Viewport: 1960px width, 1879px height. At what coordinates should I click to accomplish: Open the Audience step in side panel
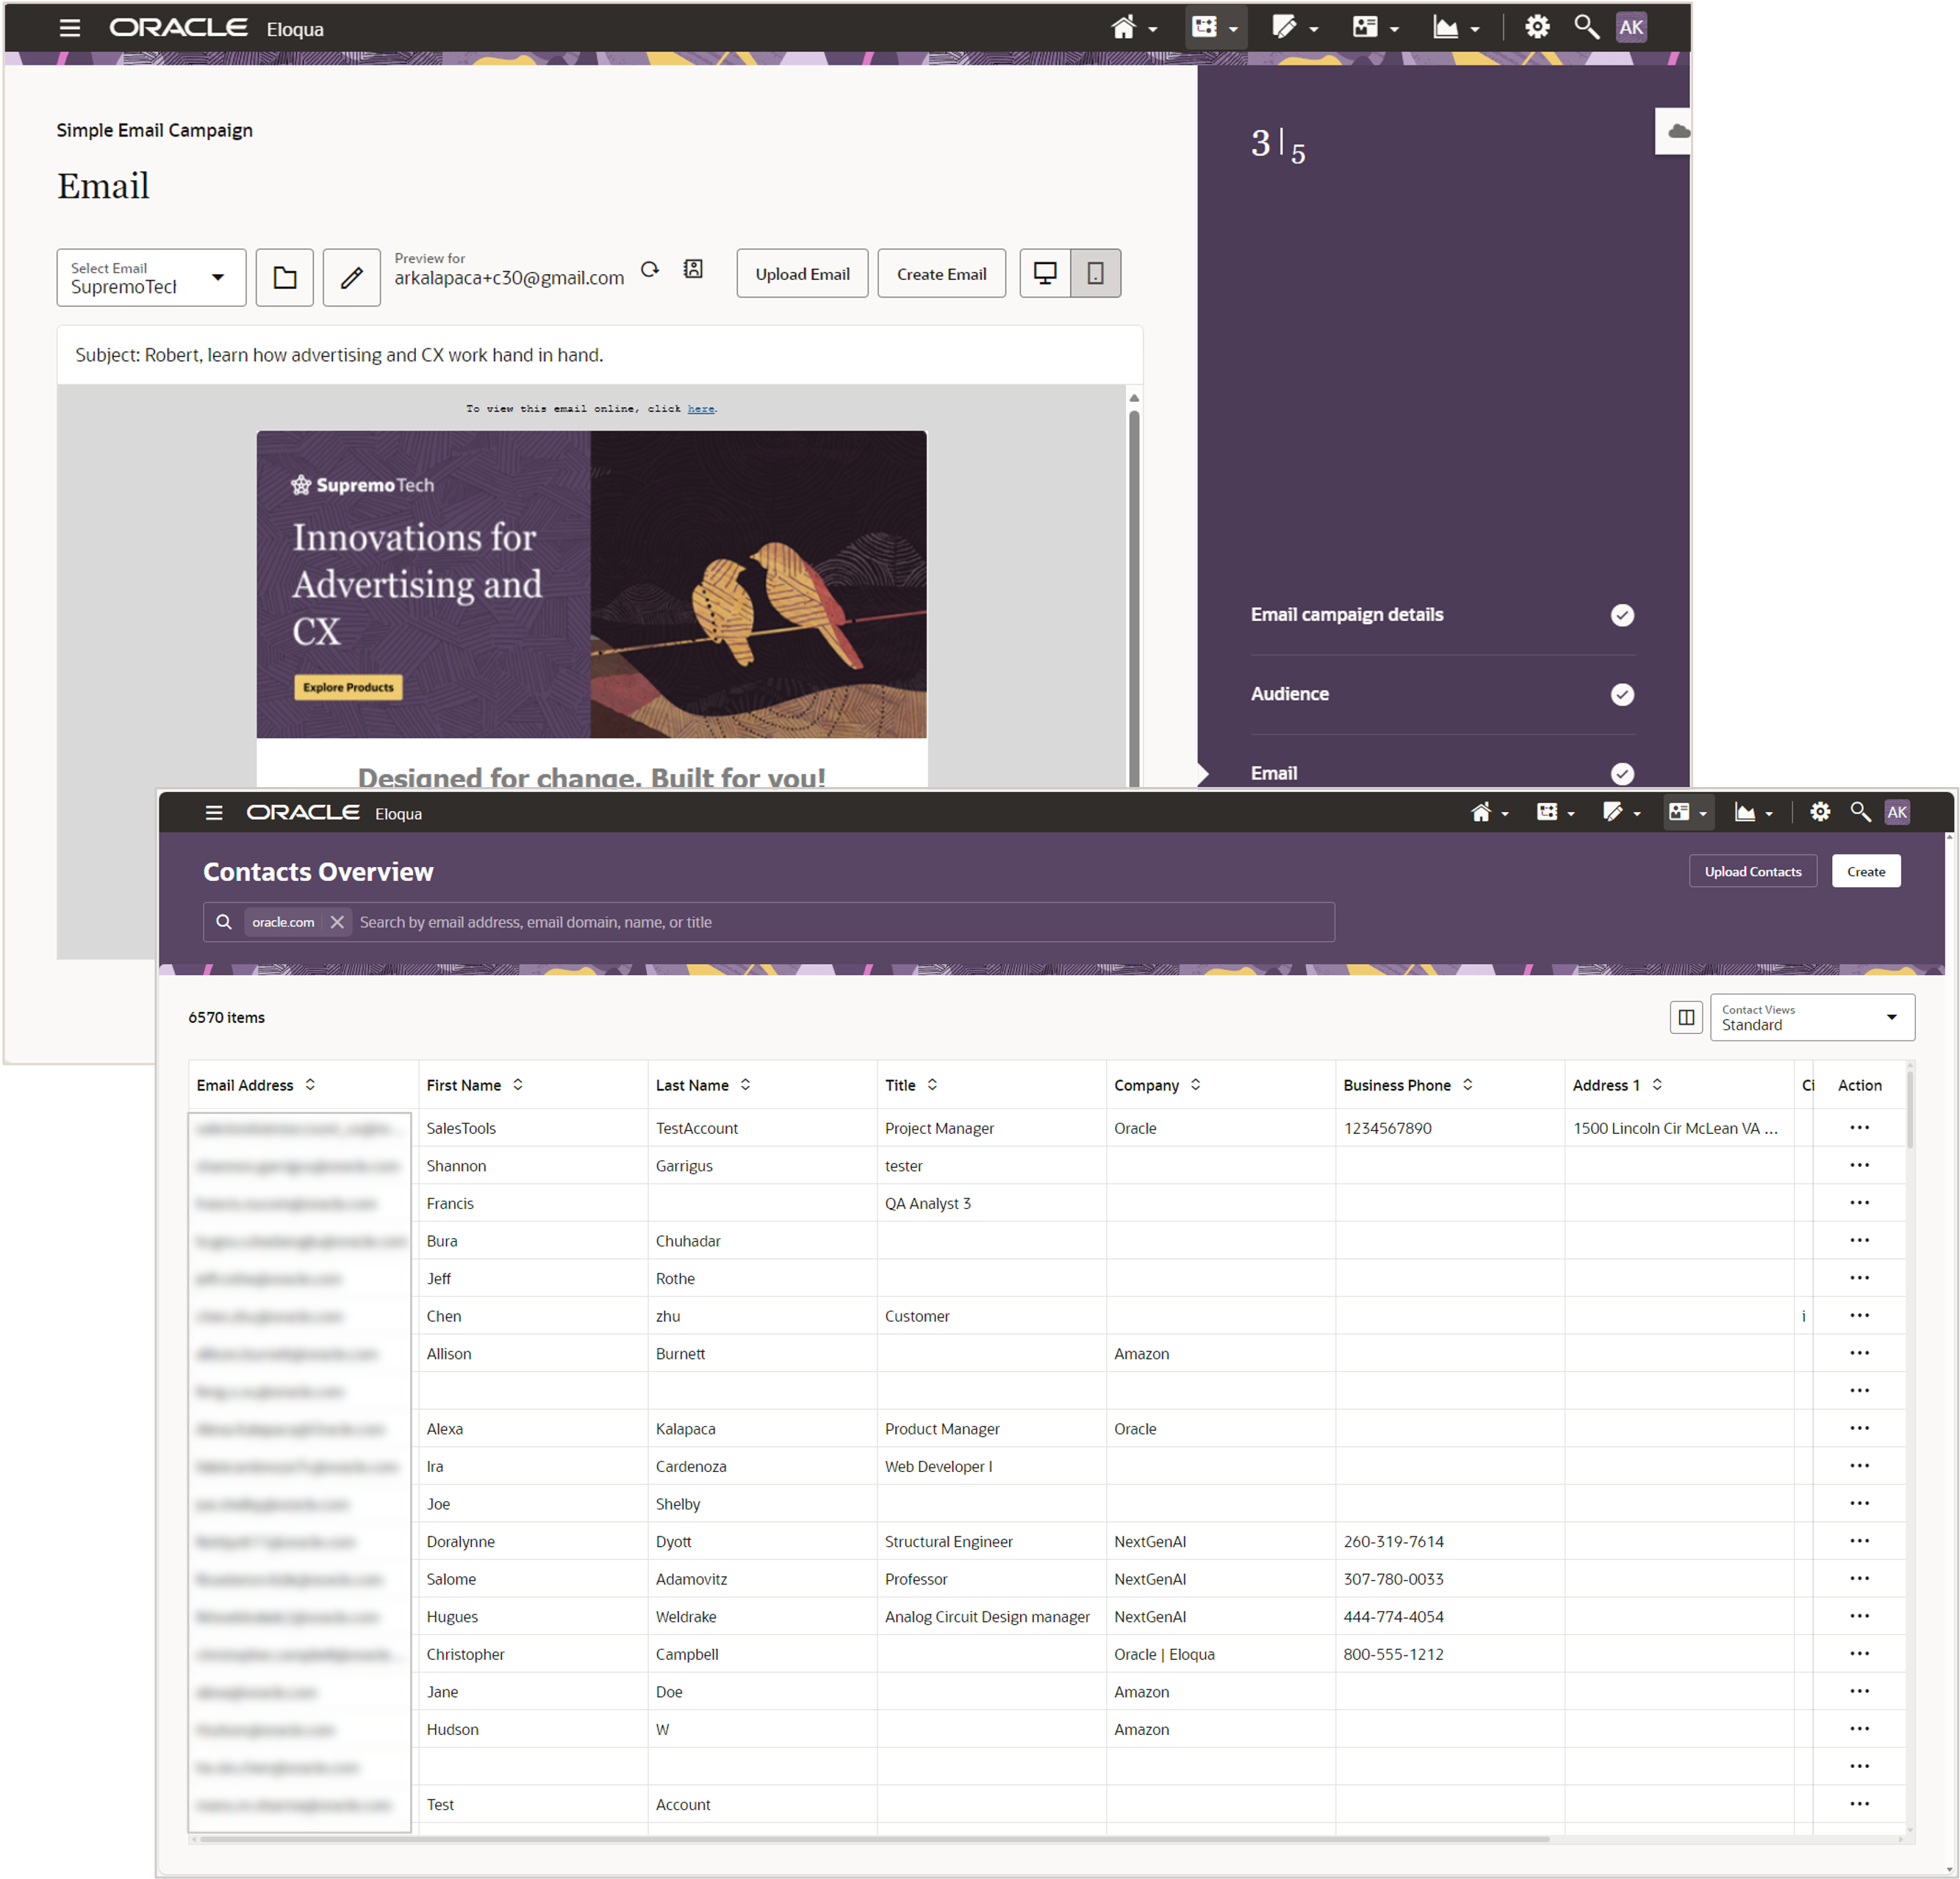click(x=1290, y=694)
